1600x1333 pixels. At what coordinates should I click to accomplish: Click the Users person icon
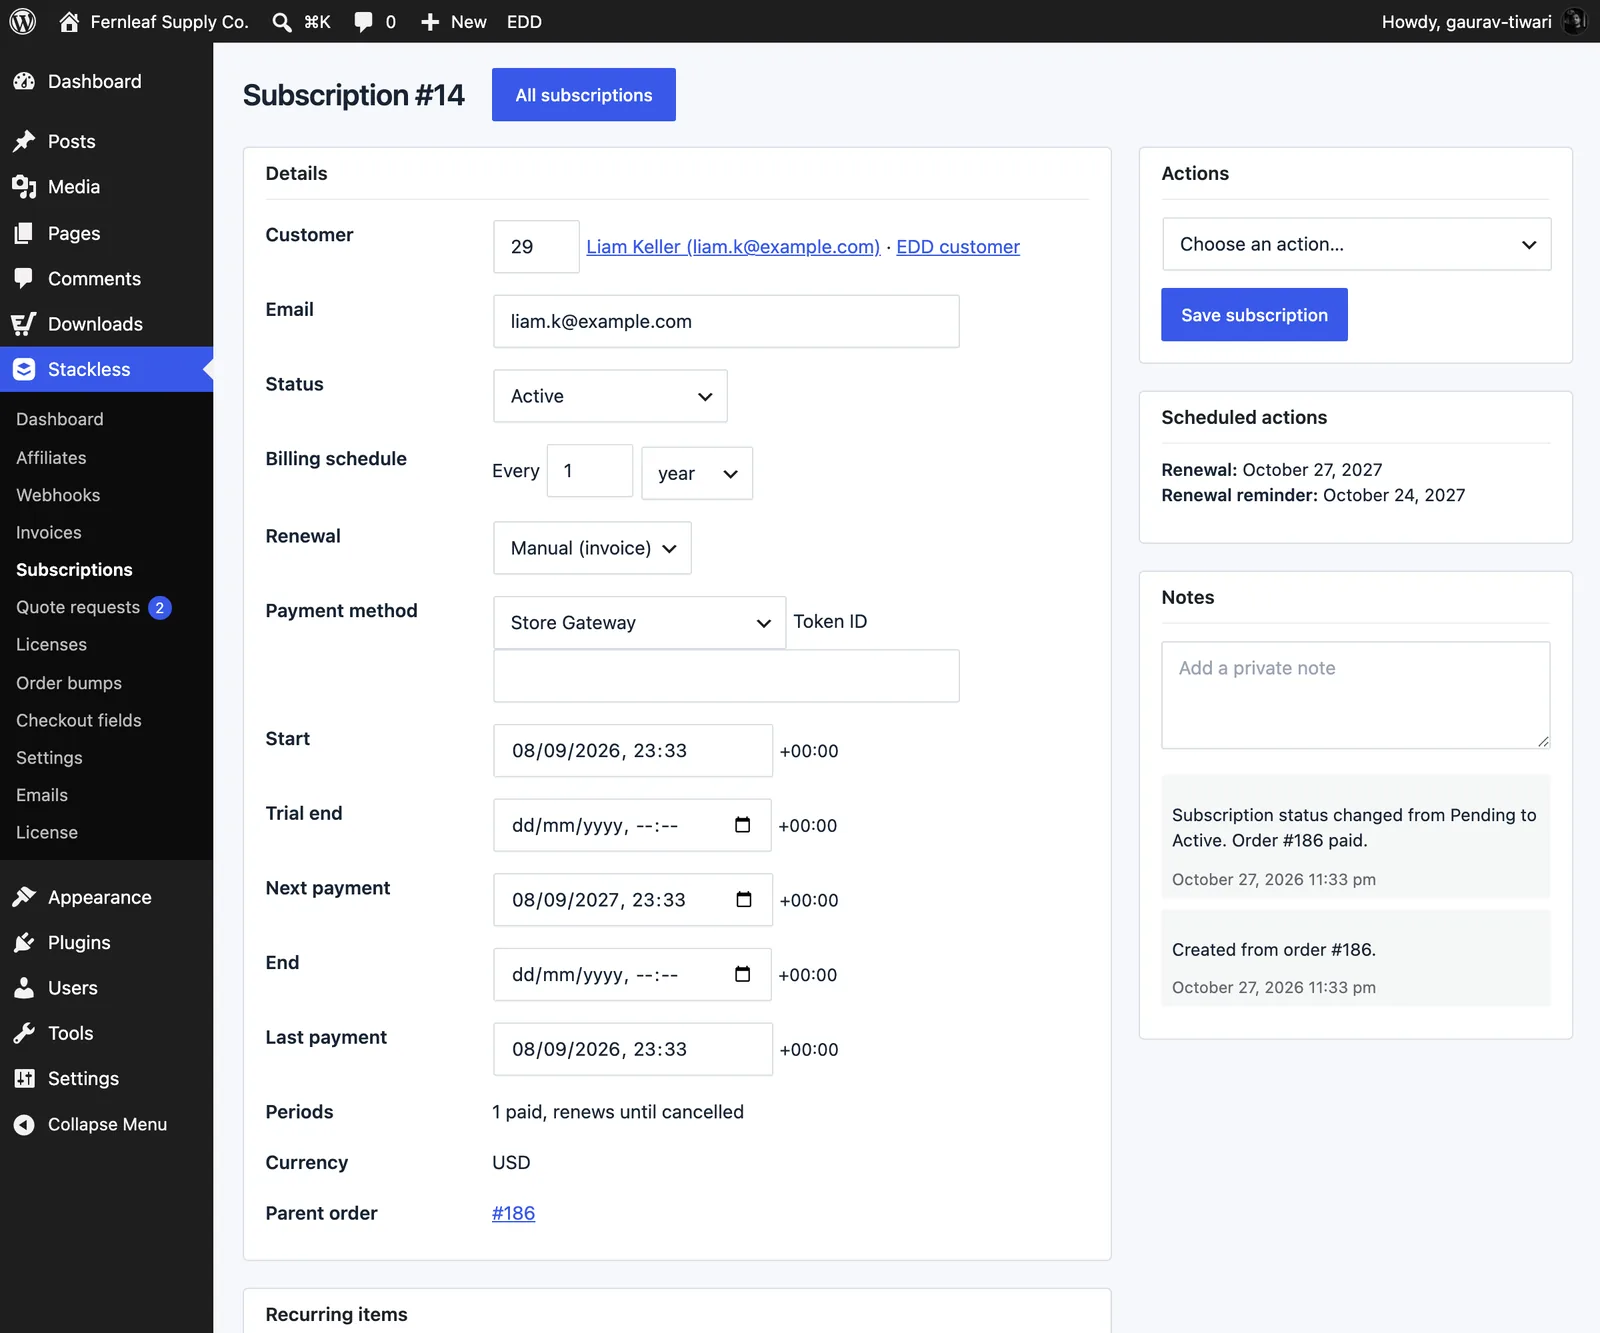coord(24,988)
